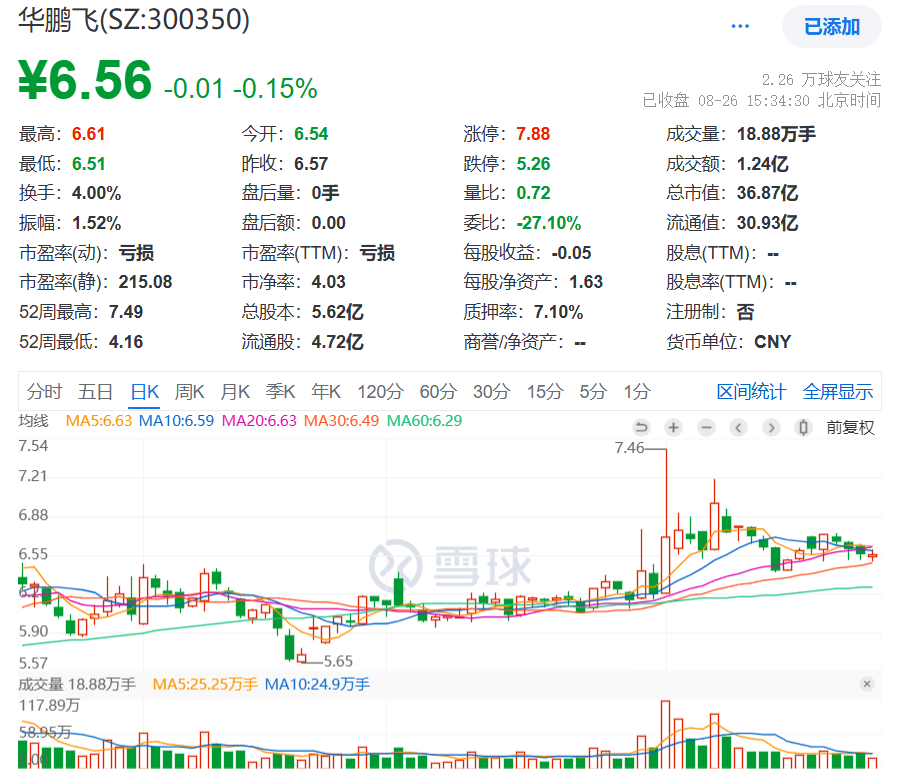Screen dimensions: 910x769
Task: Click the 跌停 value 5.26
Action: coord(533,164)
